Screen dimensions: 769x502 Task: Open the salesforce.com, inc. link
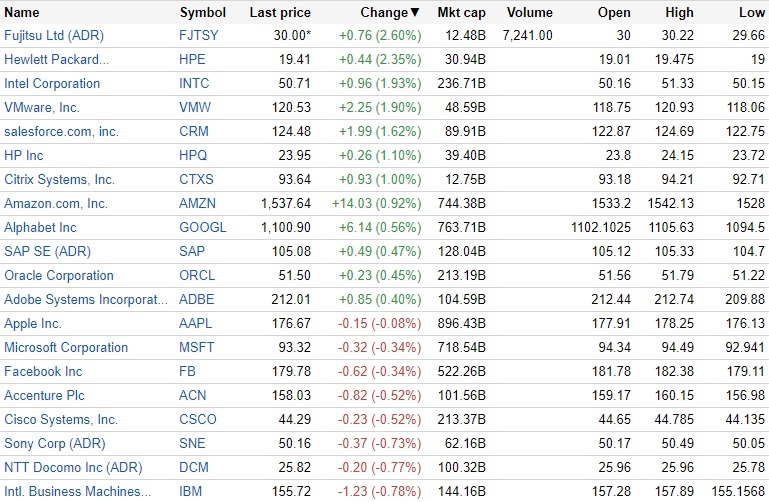61,132
